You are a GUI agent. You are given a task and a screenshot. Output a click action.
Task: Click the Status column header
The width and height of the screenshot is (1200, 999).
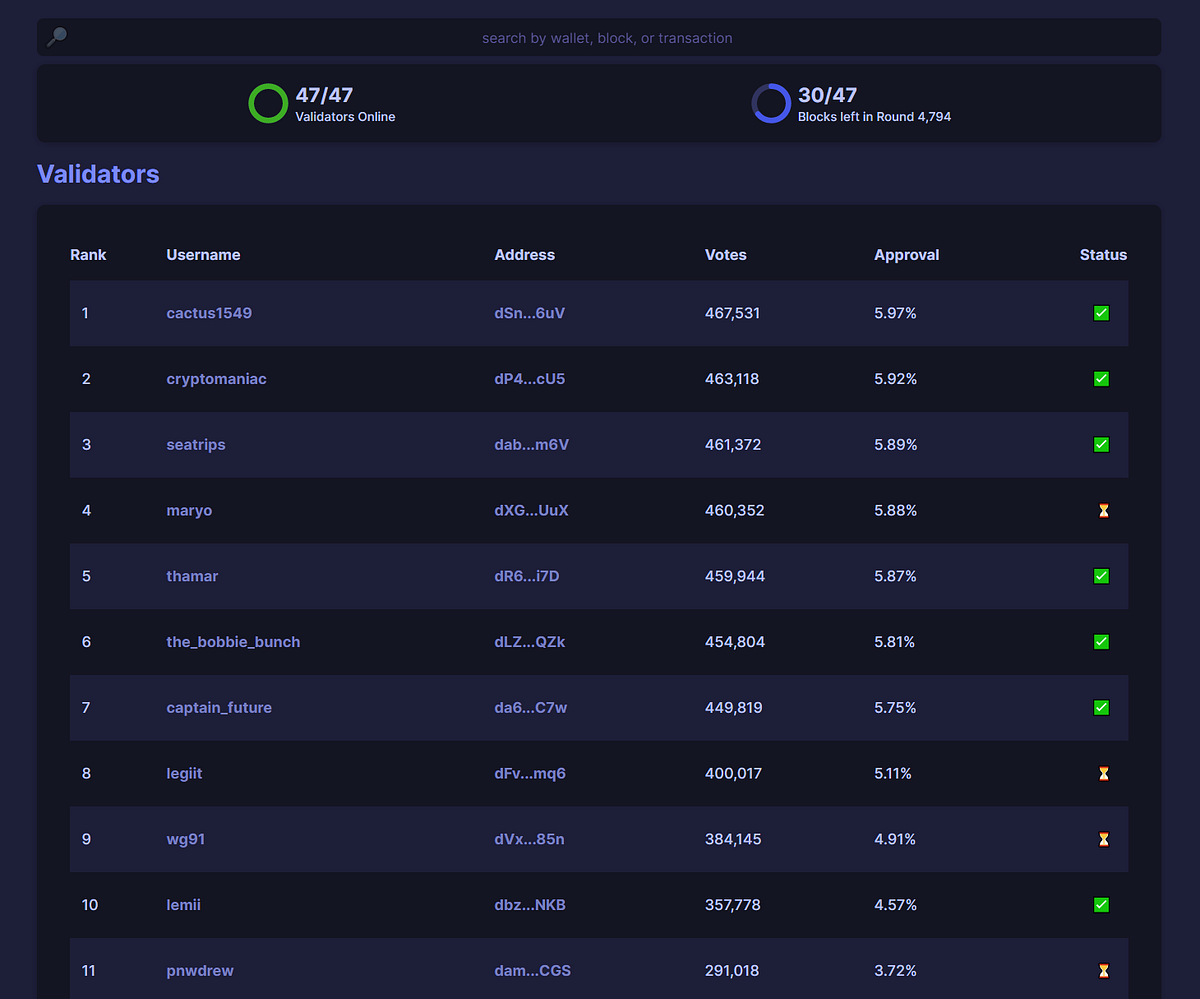[1103, 255]
